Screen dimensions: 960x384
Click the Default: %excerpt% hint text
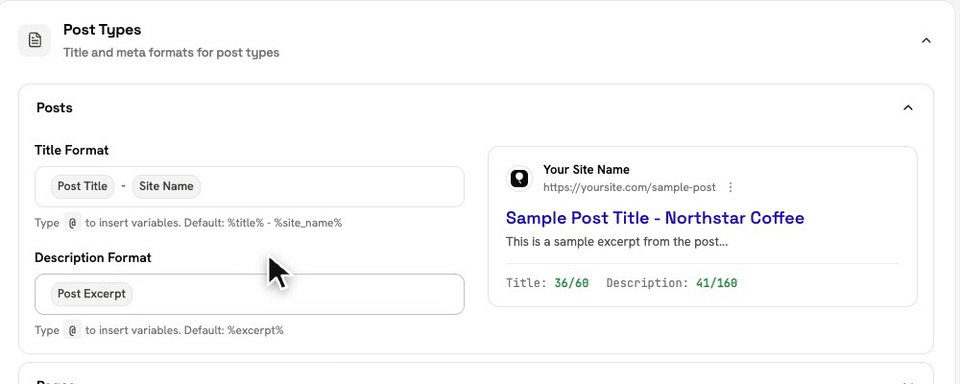(x=233, y=331)
